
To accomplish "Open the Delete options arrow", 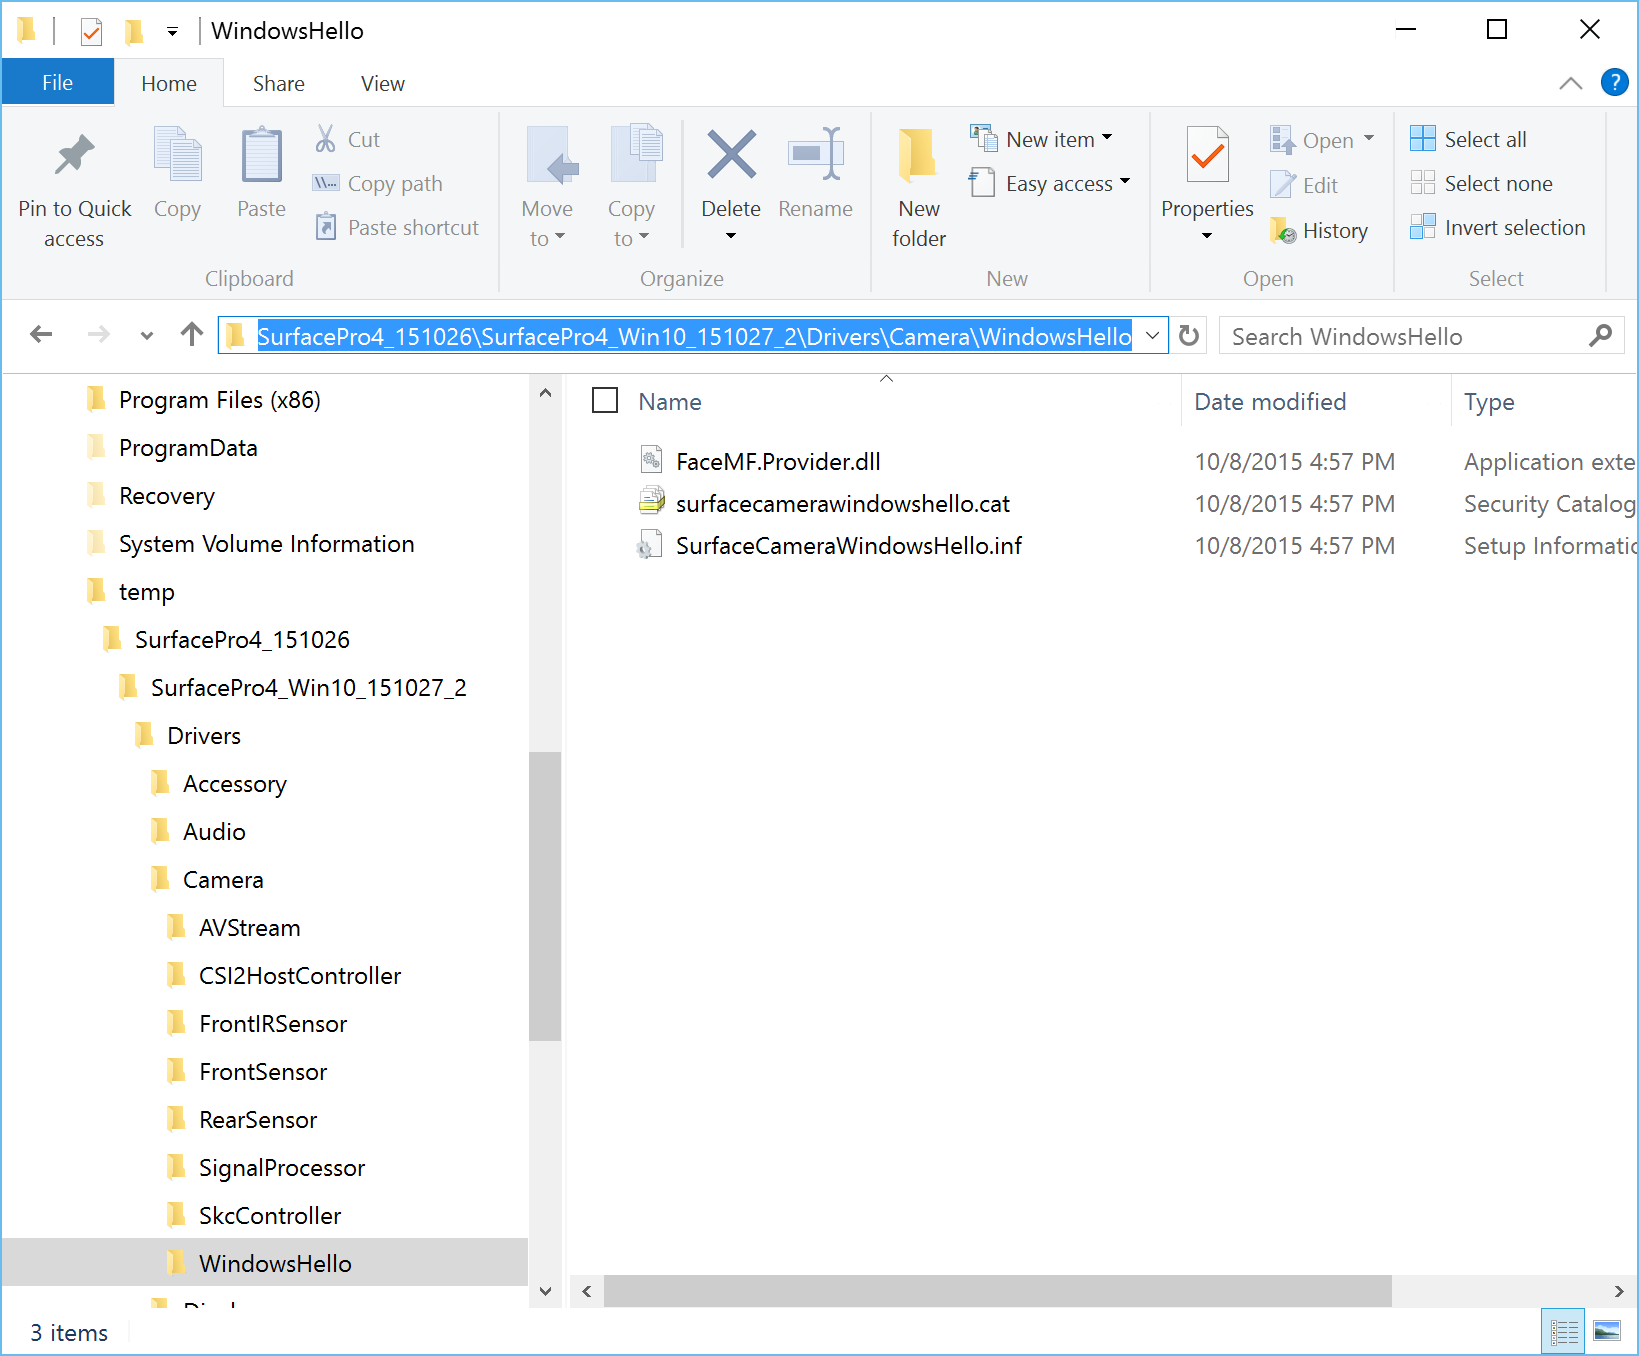I will tap(731, 236).
